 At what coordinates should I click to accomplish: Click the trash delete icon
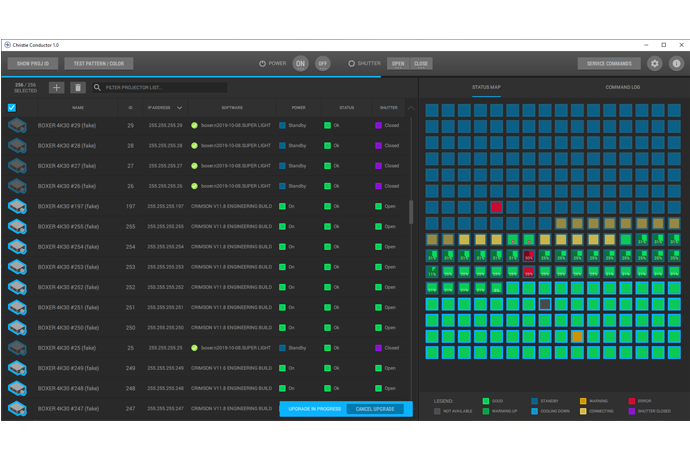click(x=78, y=88)
